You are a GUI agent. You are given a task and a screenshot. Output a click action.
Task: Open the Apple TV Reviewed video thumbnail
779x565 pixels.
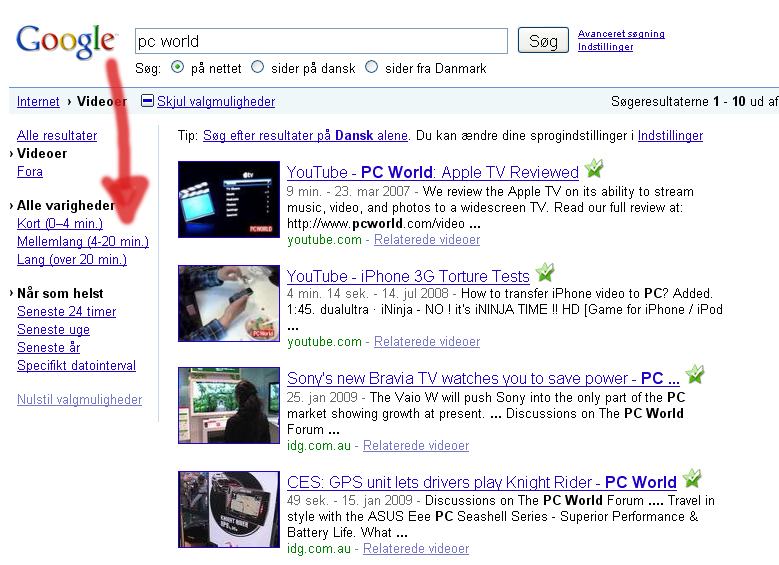click(x=228, y=199)
